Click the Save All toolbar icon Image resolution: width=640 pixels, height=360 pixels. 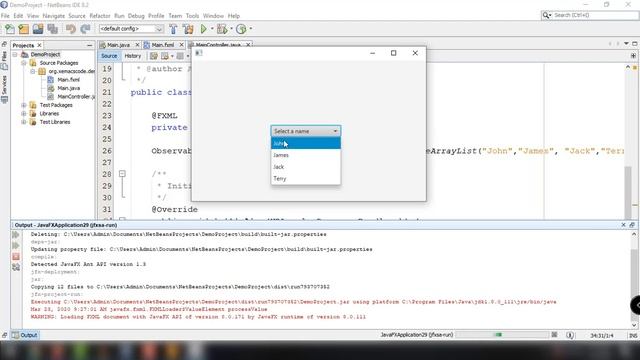click(52, 29)
